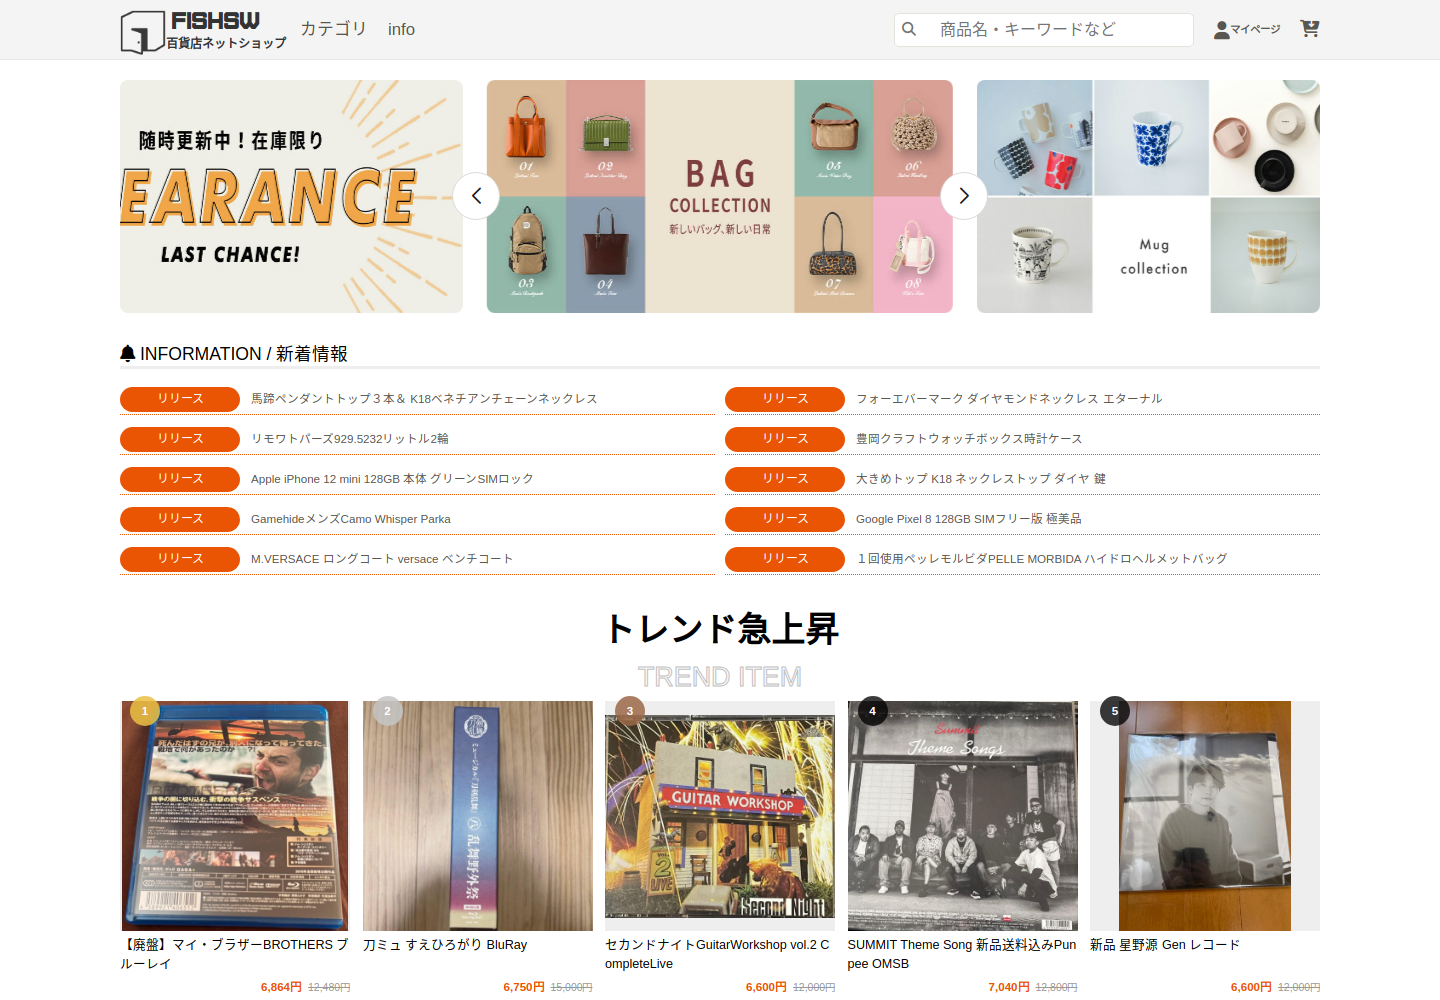Open Gamehide Camo Whisper Parka news item

pos(351,519)
